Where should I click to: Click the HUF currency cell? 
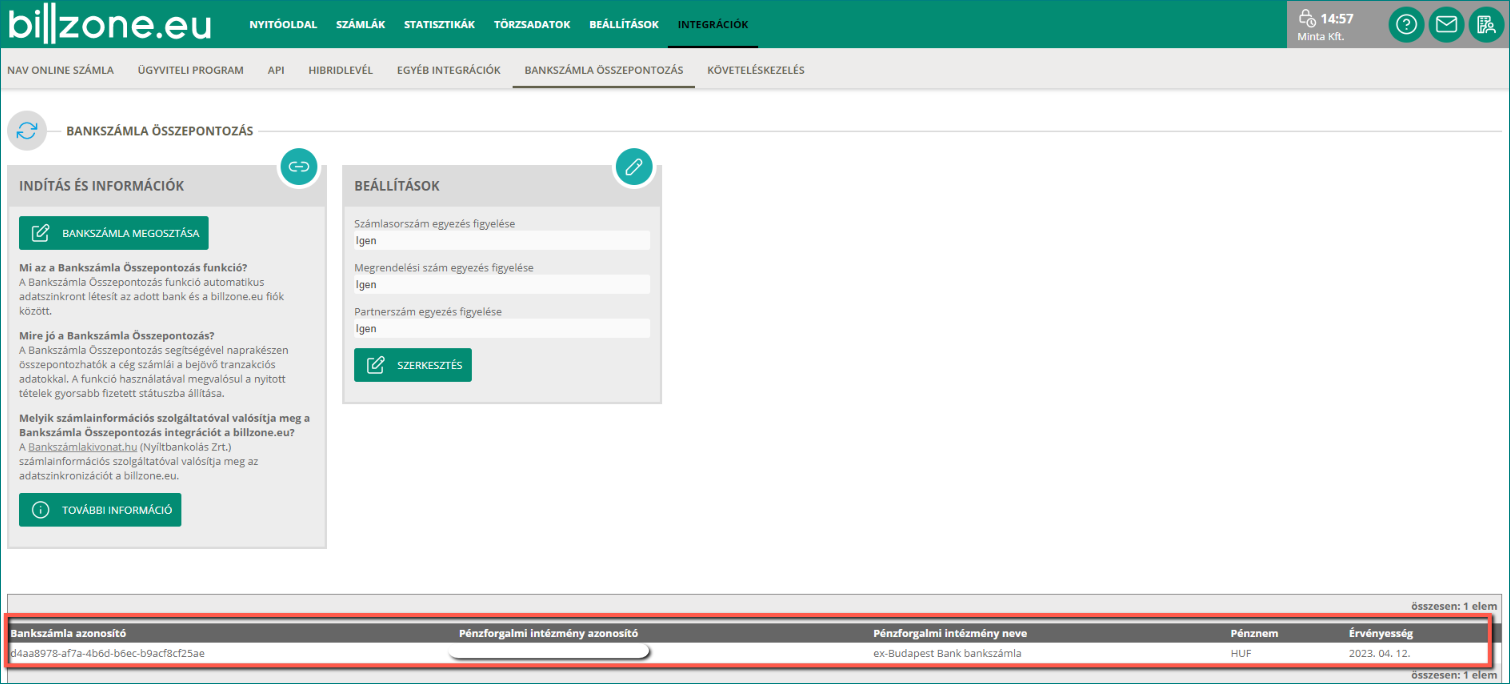(x=1241, y=653)
